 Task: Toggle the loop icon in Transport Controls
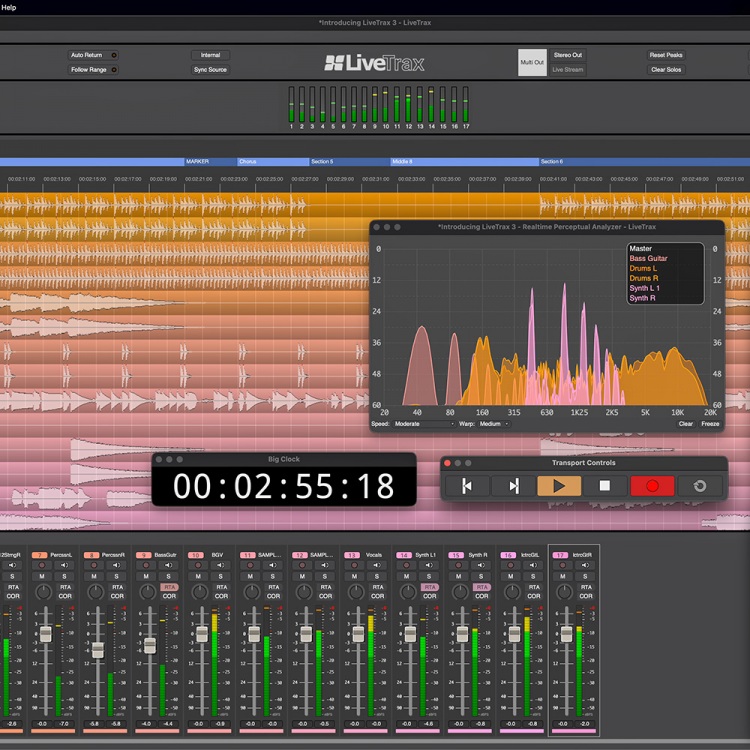coord(700,486)
